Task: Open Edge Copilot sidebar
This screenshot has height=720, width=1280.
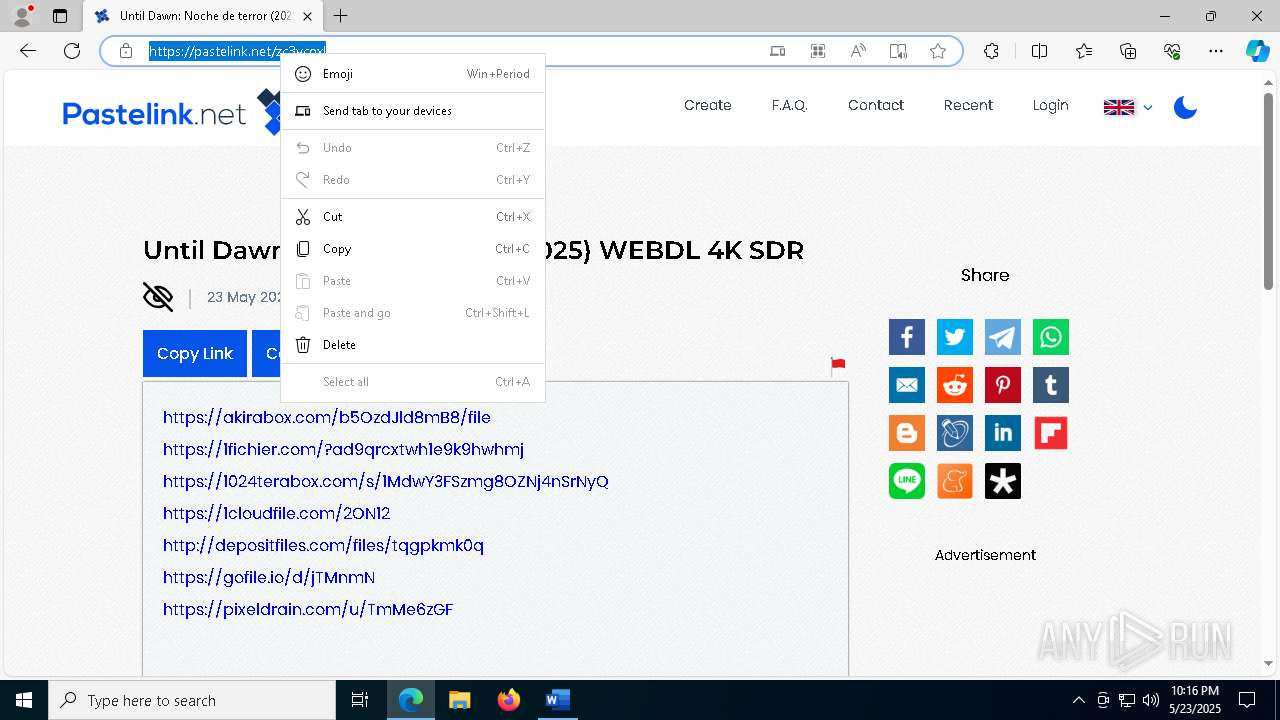Action: pos(1257,51)
